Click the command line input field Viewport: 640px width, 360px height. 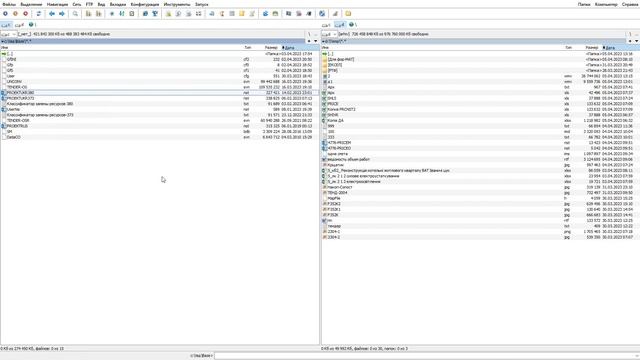(427, 356)
